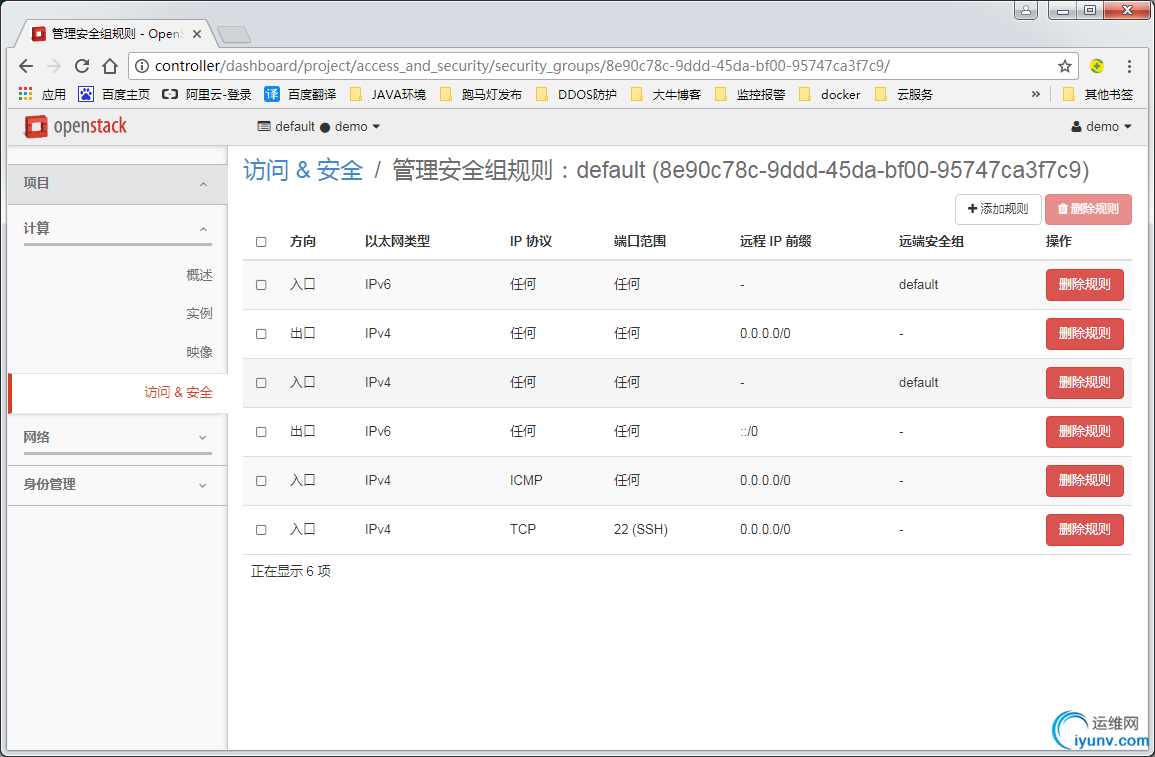Image resolution: width=1155 pixels, height=757 pixels.
Task: Go to browser home page icon
Action: [110, 66]
